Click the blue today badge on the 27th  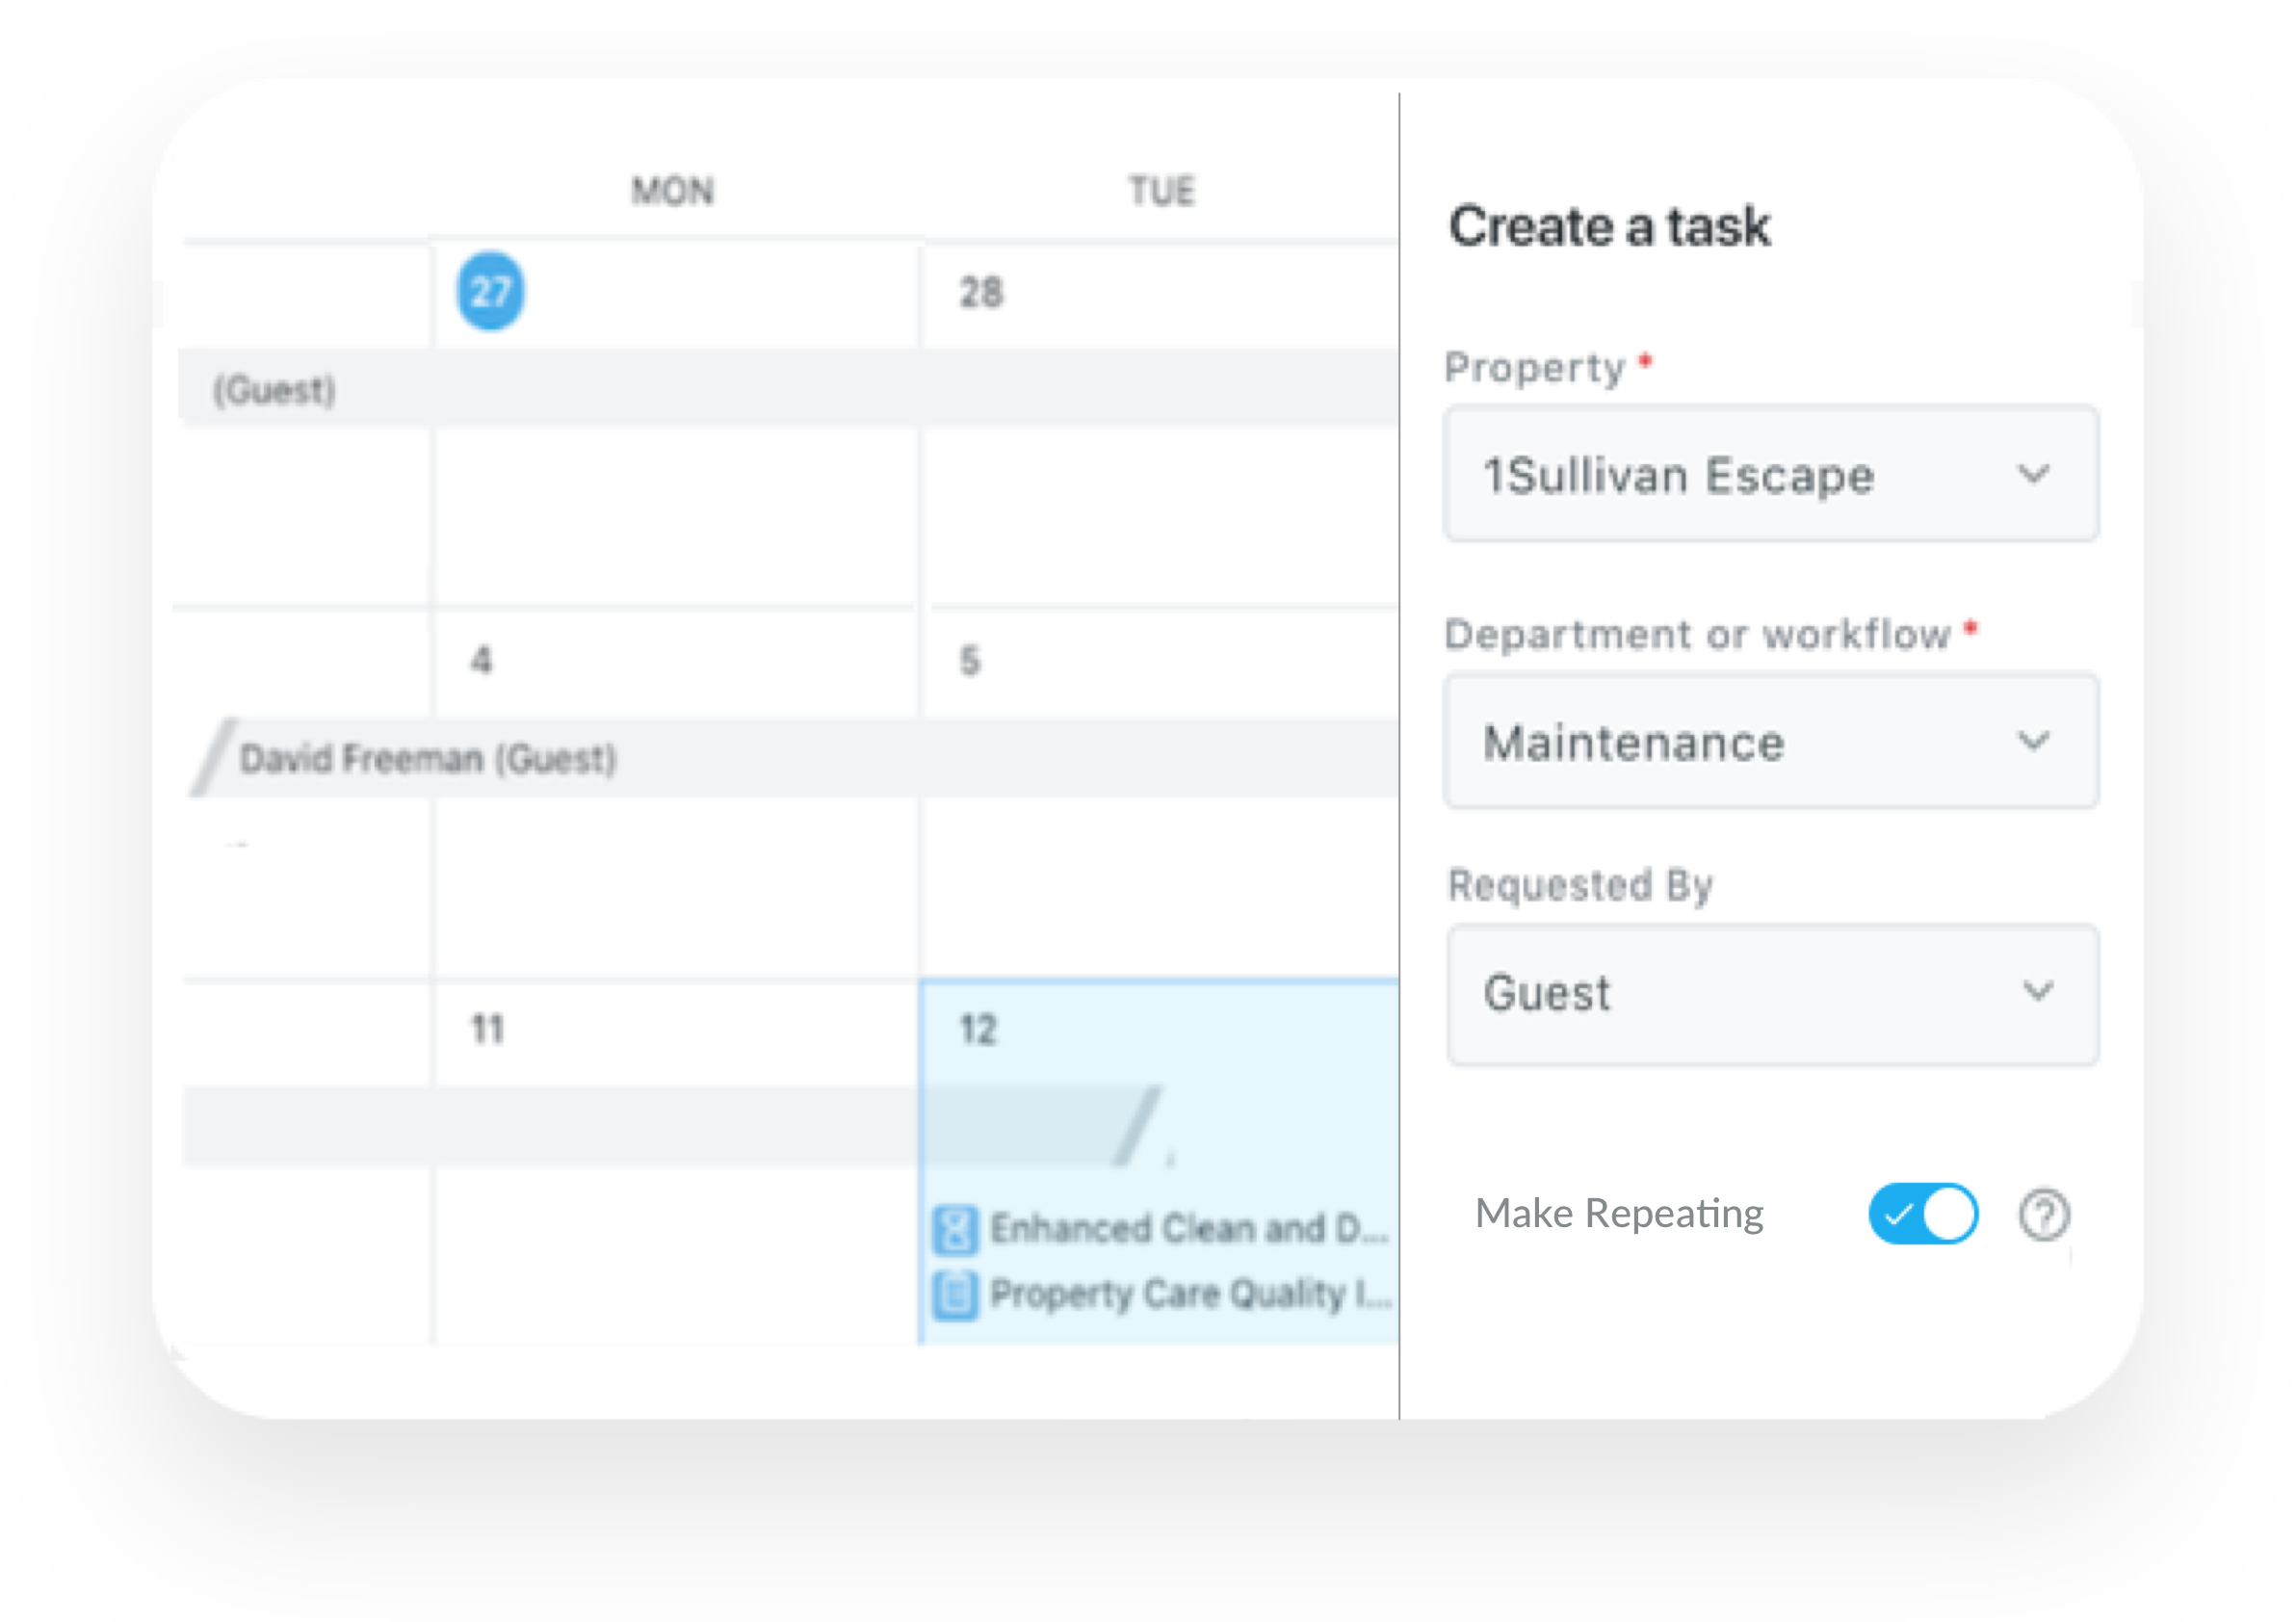(491, 291)
